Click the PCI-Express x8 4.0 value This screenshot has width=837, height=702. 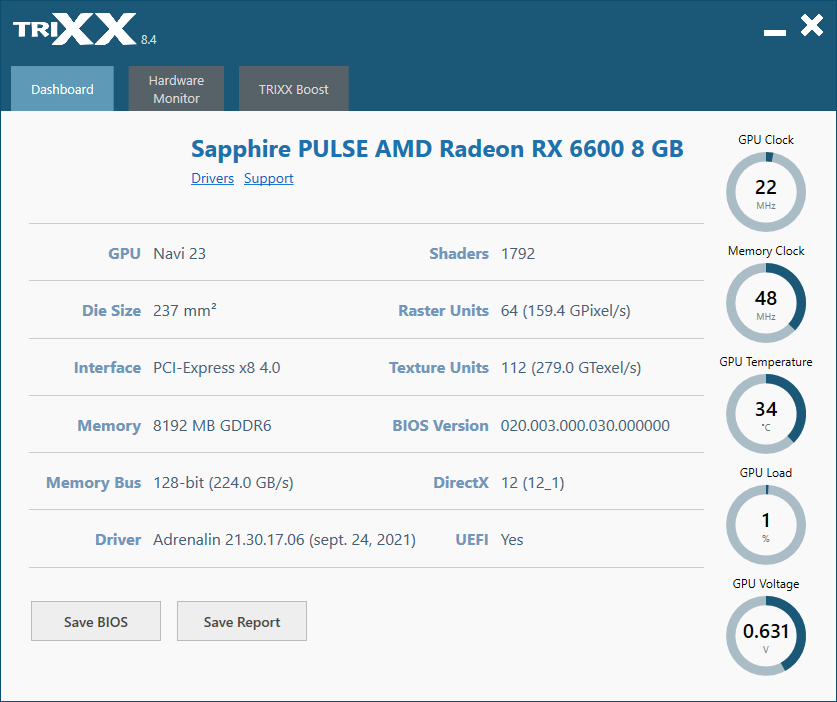pos(217,368)
